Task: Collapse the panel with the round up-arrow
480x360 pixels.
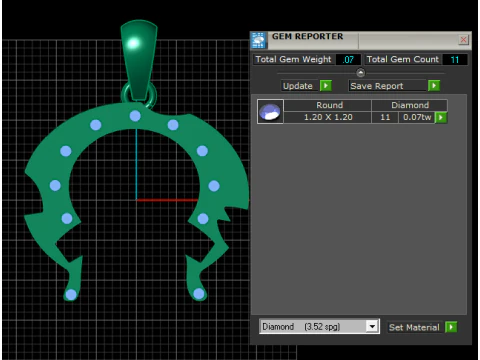Action: [x=360, y=73]
